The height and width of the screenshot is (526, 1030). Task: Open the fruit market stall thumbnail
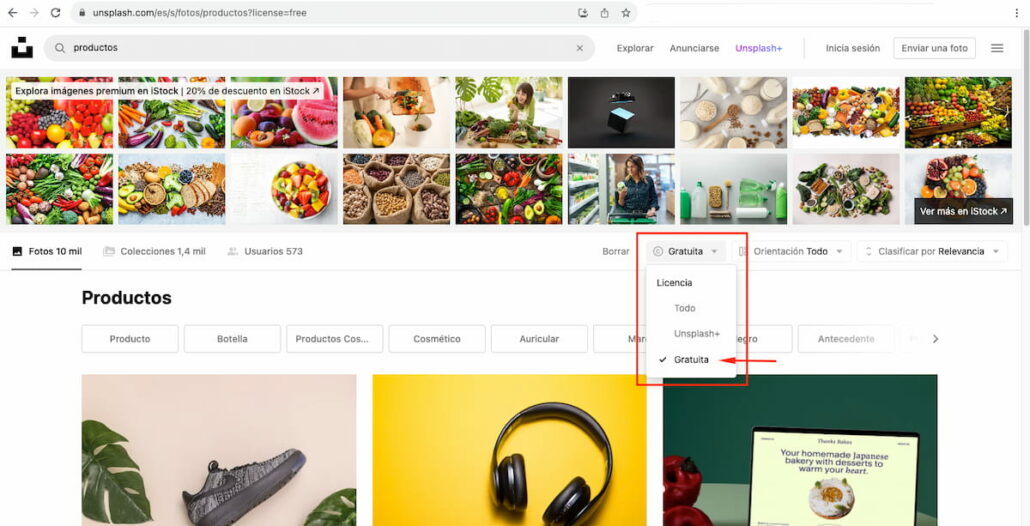point(958,112)
